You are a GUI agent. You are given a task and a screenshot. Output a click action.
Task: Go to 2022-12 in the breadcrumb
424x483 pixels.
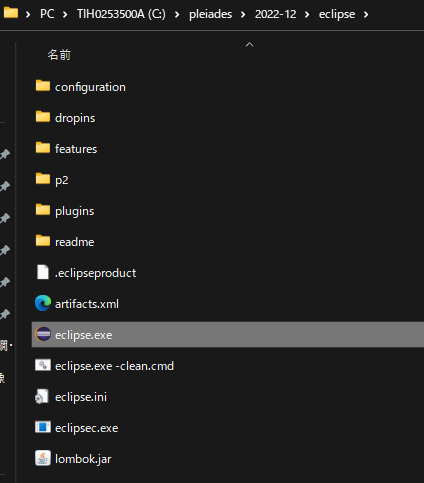[x=276, y=14]
